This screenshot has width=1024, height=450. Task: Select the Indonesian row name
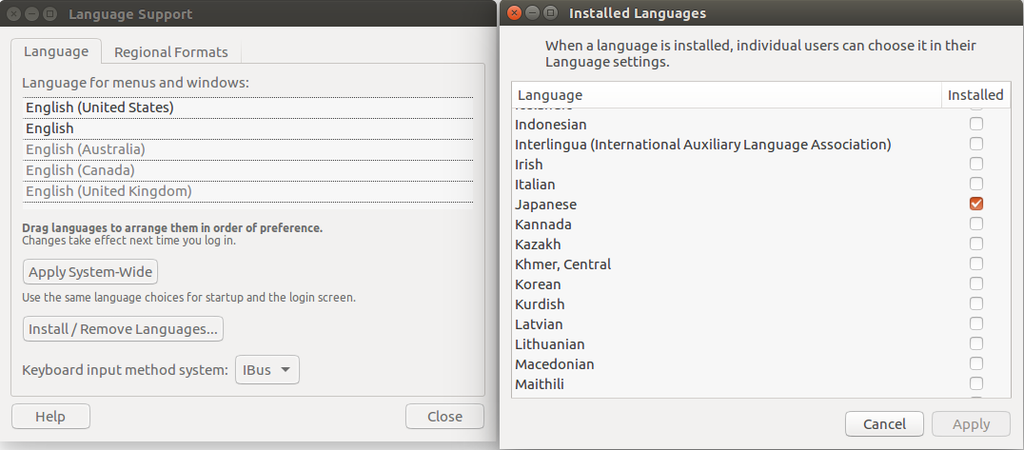pos(551,124)
